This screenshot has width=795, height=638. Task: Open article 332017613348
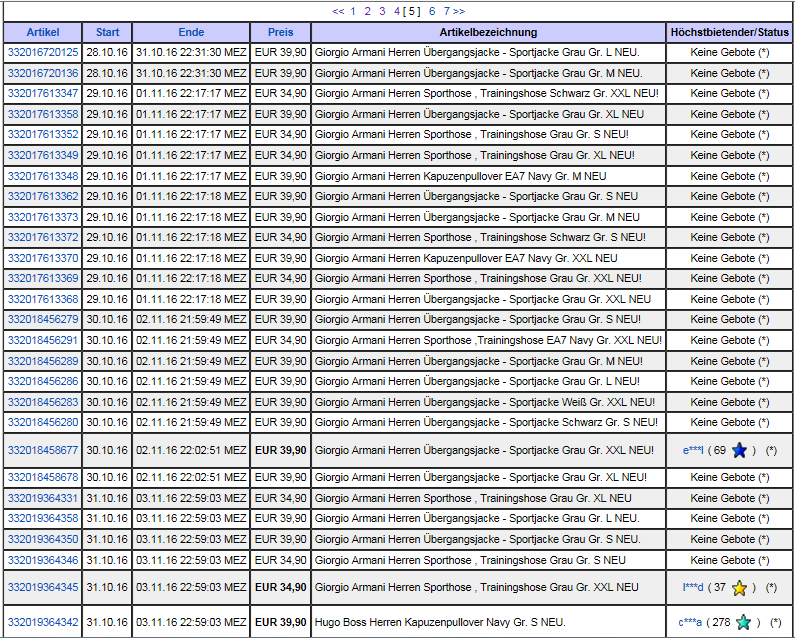tap(43, 176)
